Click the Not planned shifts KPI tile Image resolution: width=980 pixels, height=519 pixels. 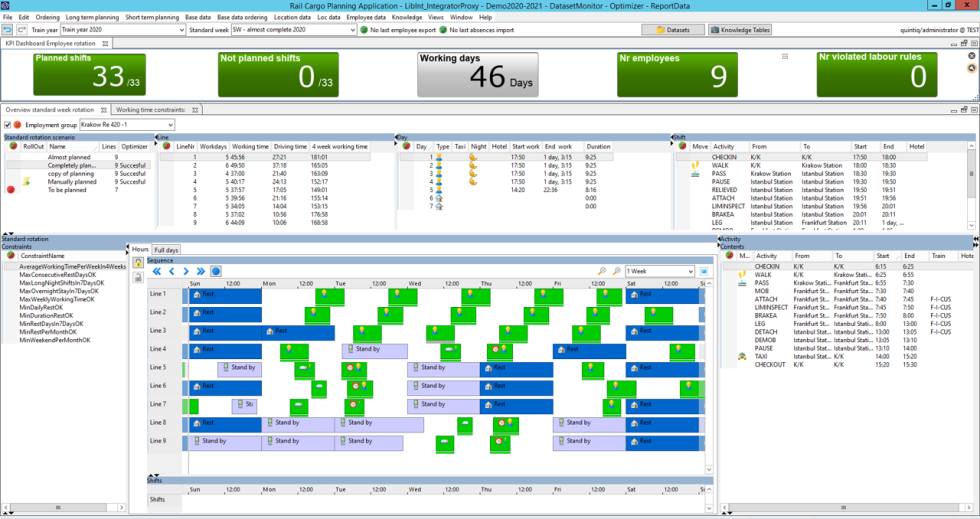coord(278,74)
